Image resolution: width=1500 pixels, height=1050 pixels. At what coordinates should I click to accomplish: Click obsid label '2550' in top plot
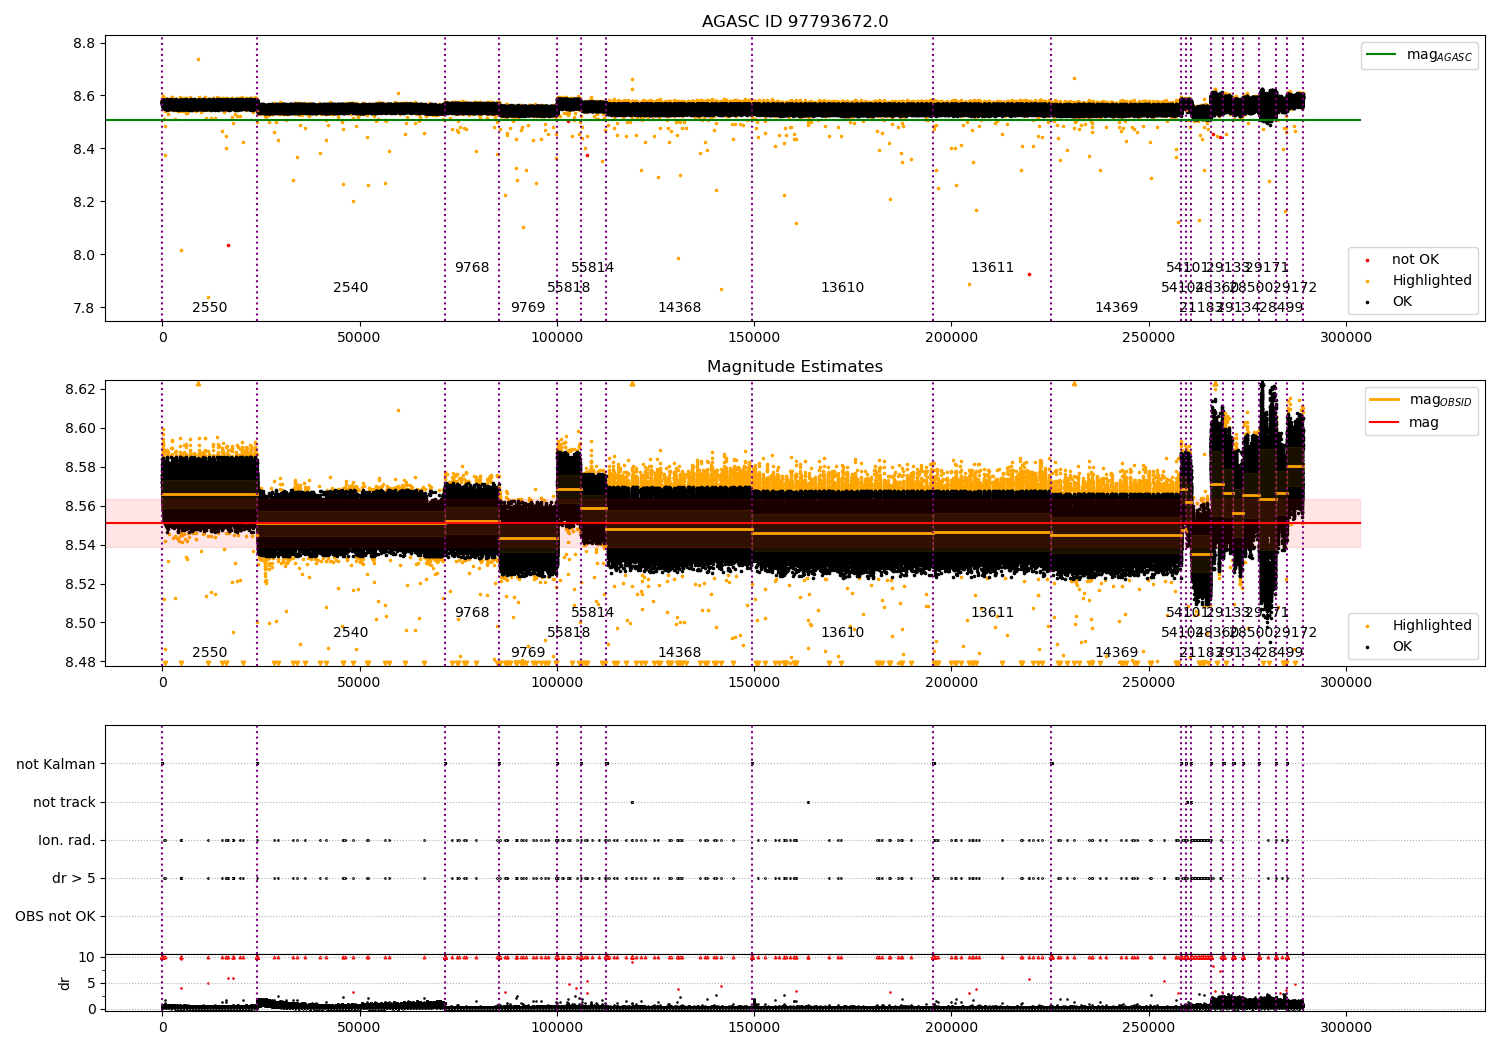pyautogui.click(x=210, y=308)
